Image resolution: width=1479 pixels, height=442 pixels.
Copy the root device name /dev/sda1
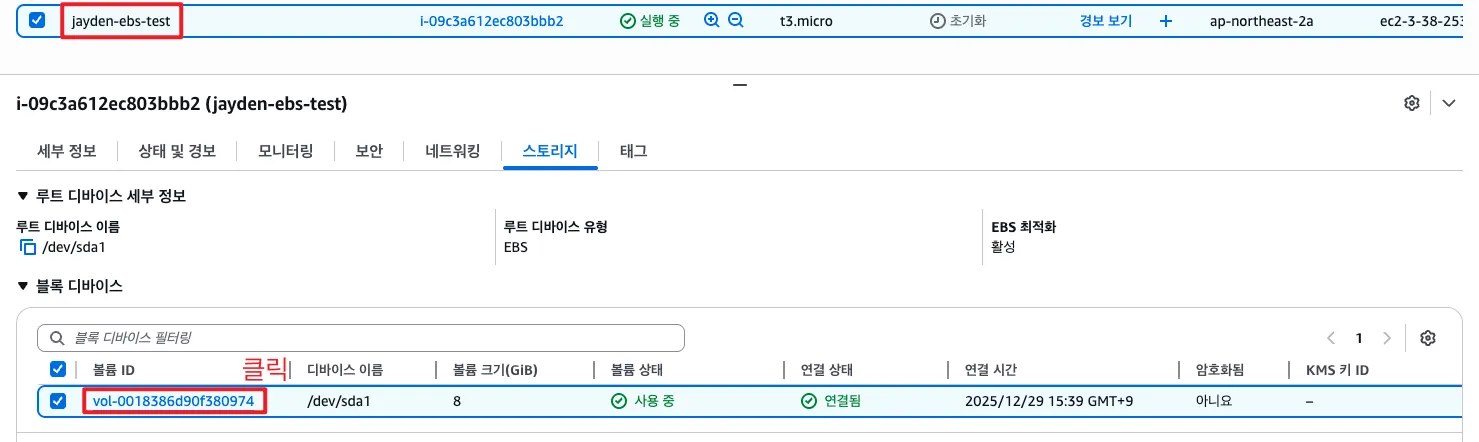[27, 247]
